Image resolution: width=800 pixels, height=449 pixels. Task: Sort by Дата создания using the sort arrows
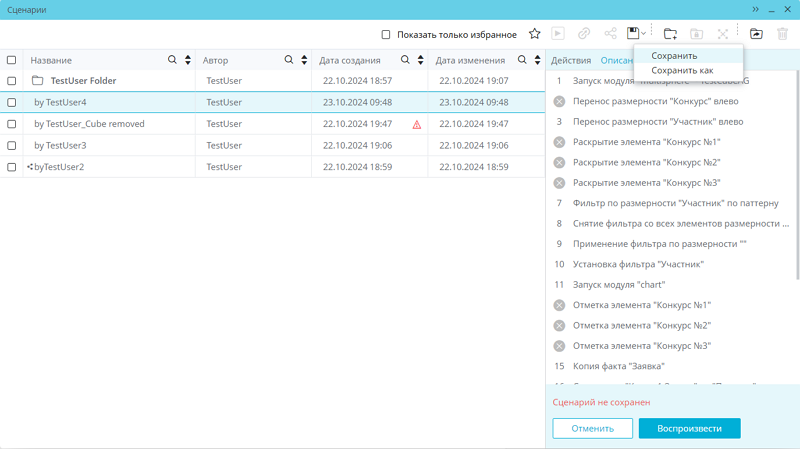click(421, 60)
